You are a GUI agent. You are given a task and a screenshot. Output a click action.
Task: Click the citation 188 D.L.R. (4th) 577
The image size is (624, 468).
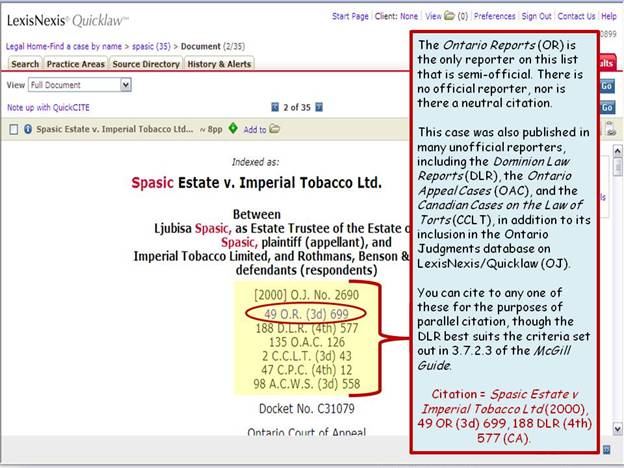(x=306, y=328)
